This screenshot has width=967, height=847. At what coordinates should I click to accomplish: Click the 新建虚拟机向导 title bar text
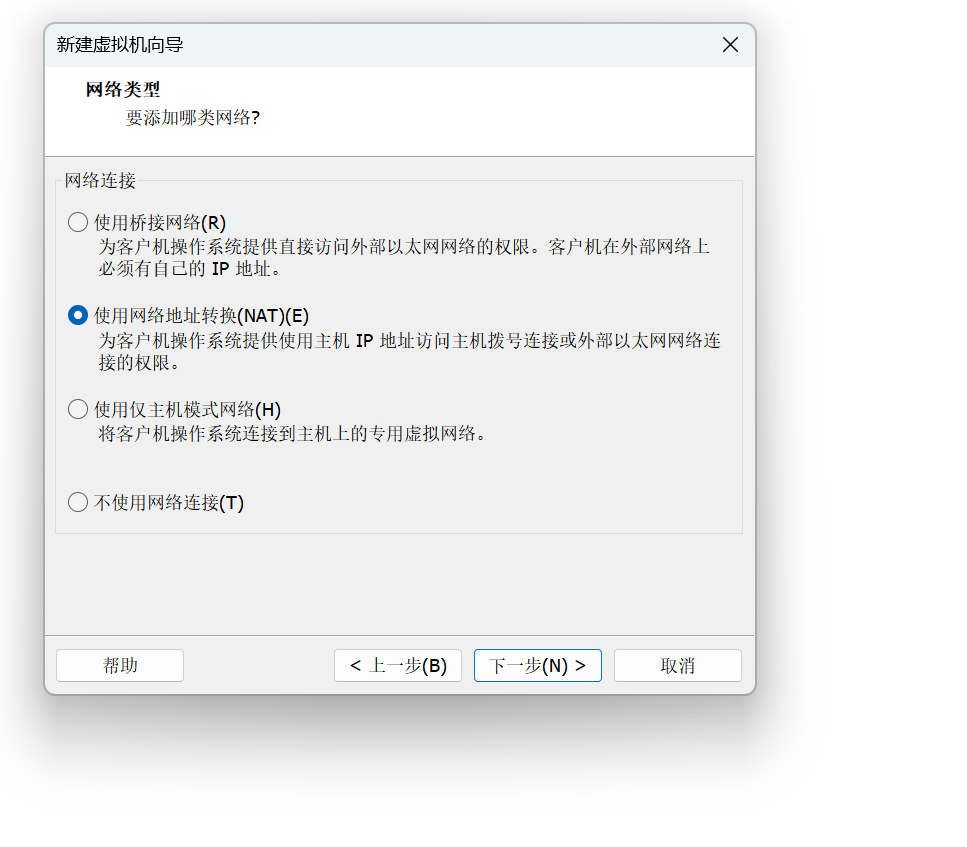pos(120,44)
